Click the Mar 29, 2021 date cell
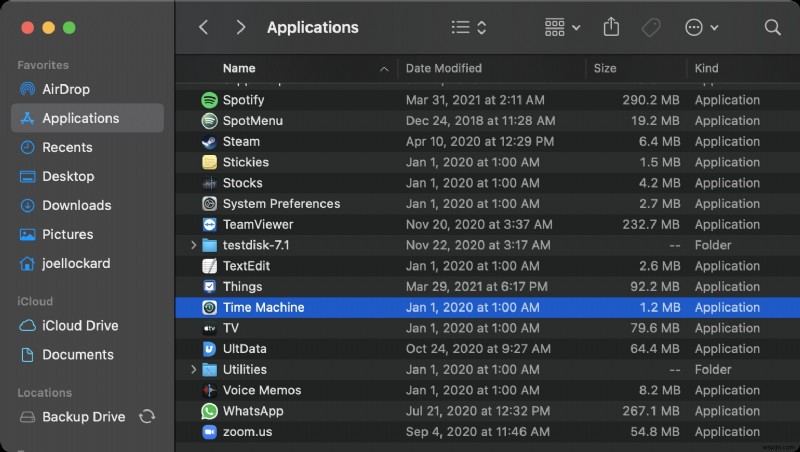 click(477, 287)
